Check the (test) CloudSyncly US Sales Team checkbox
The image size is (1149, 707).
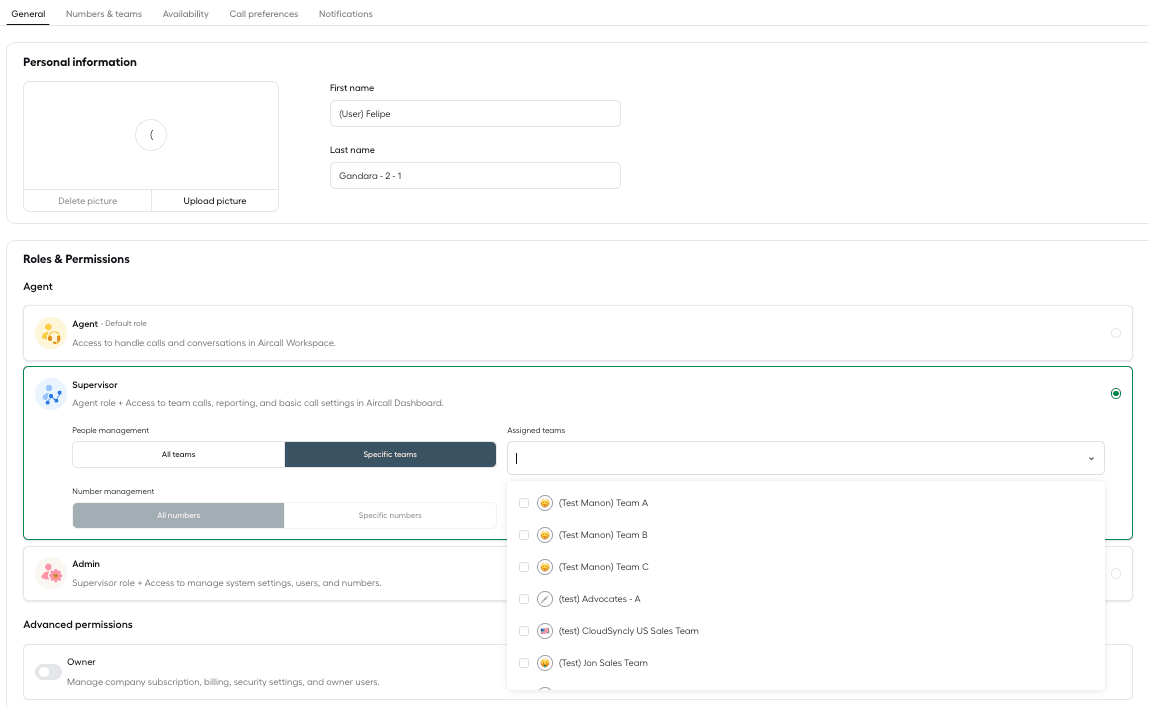pos(524,632)
